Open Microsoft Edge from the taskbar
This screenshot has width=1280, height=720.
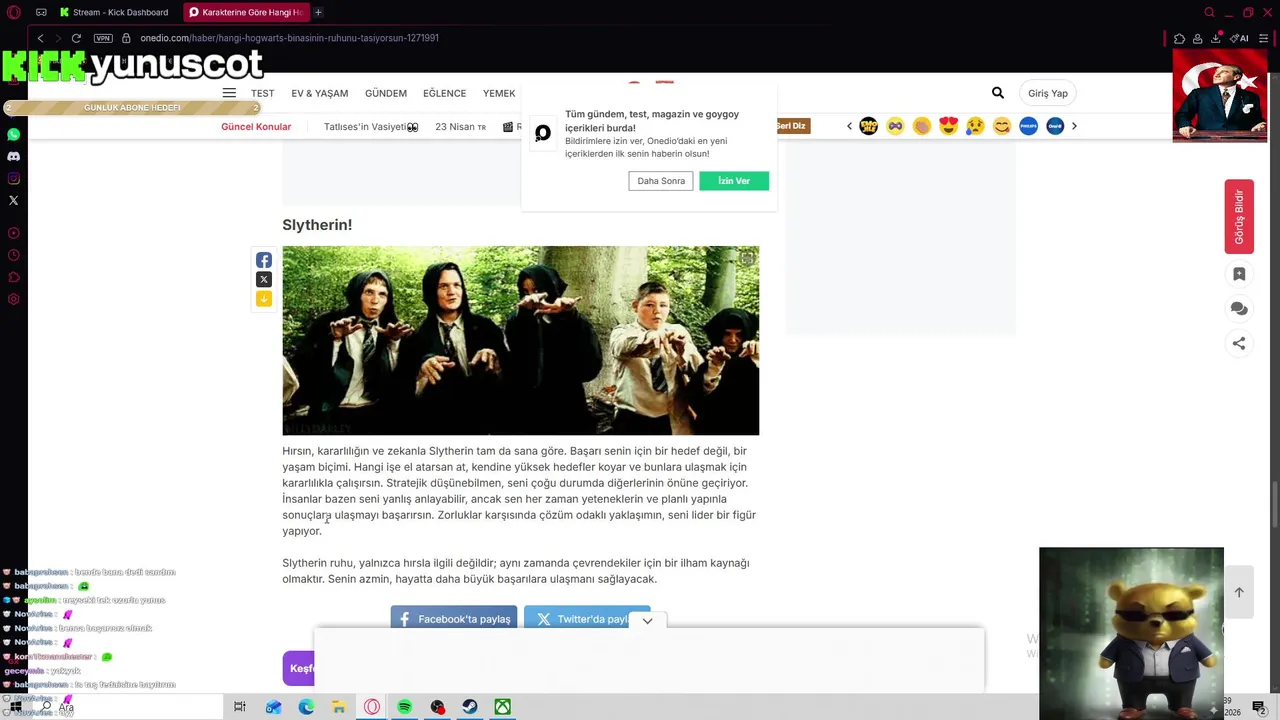[x=306, y=707]
